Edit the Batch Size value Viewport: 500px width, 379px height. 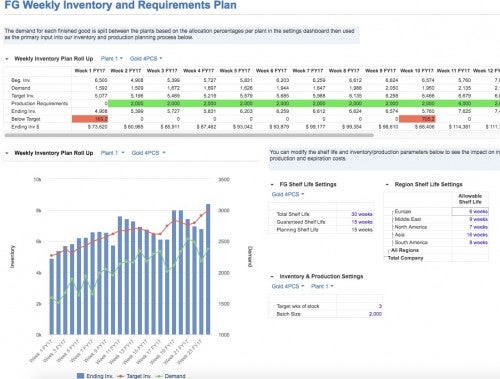click(x=375, y=314)
